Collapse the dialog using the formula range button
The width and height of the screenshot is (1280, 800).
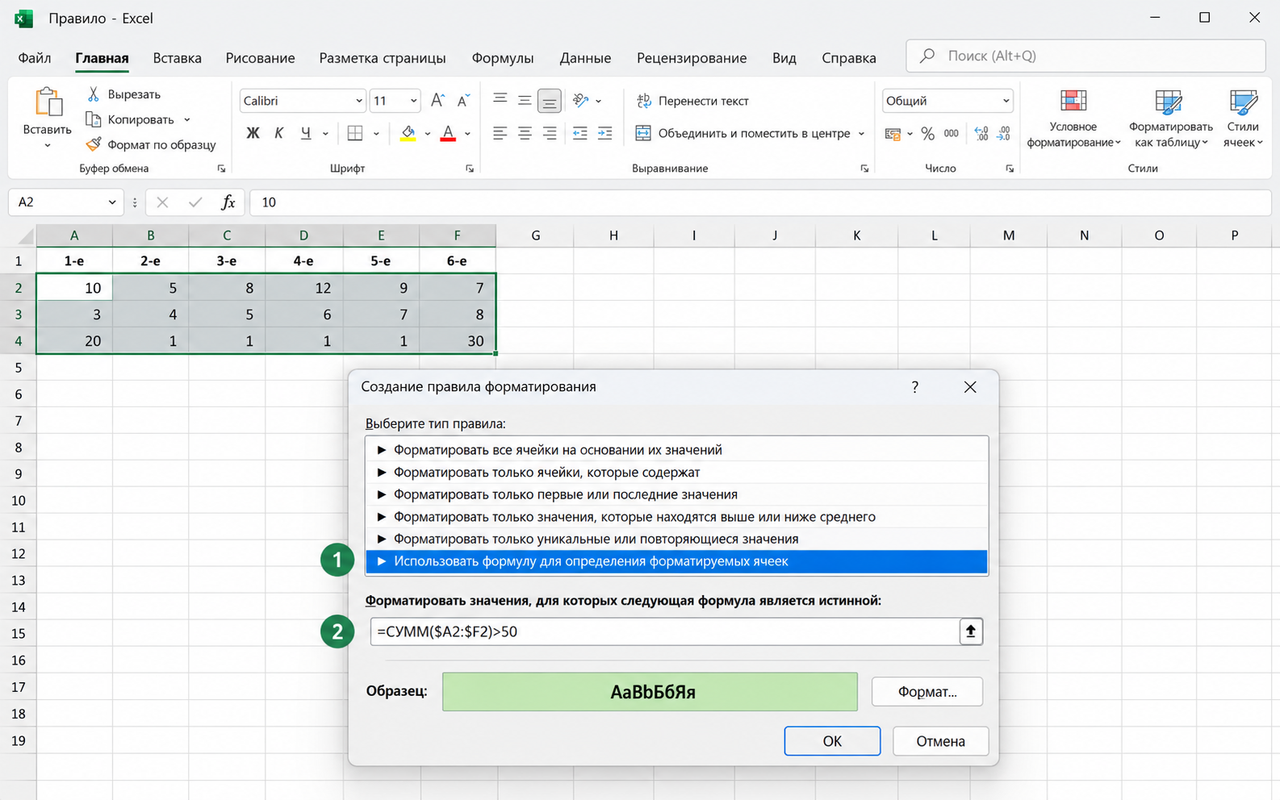pos(970,632)
